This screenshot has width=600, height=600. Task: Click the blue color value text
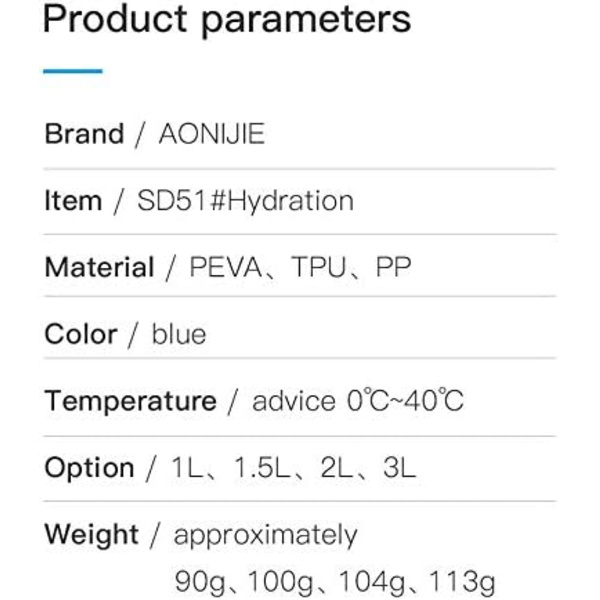pyautogui.click(x=179, y=334)
